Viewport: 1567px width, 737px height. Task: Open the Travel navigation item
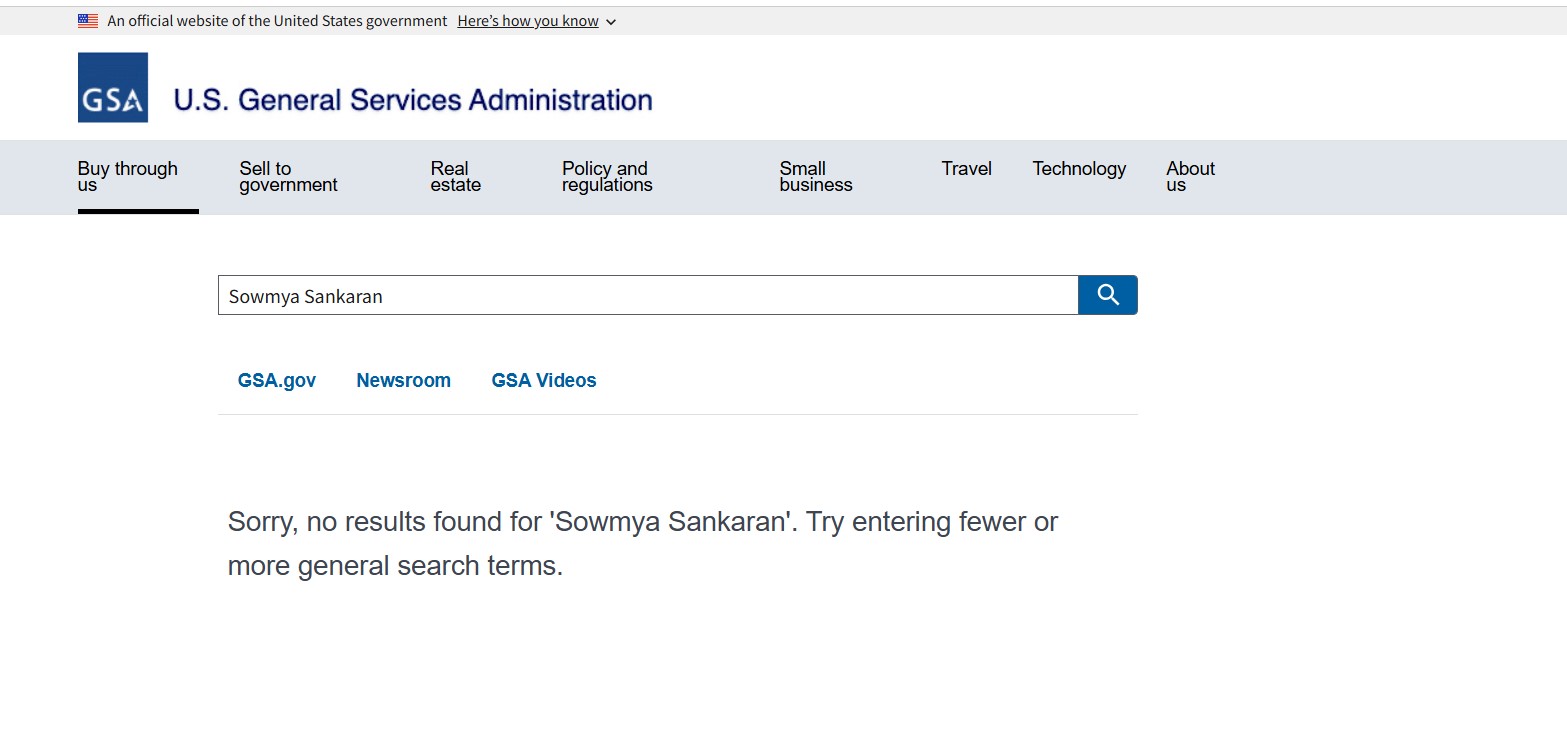tap(966, 169)
